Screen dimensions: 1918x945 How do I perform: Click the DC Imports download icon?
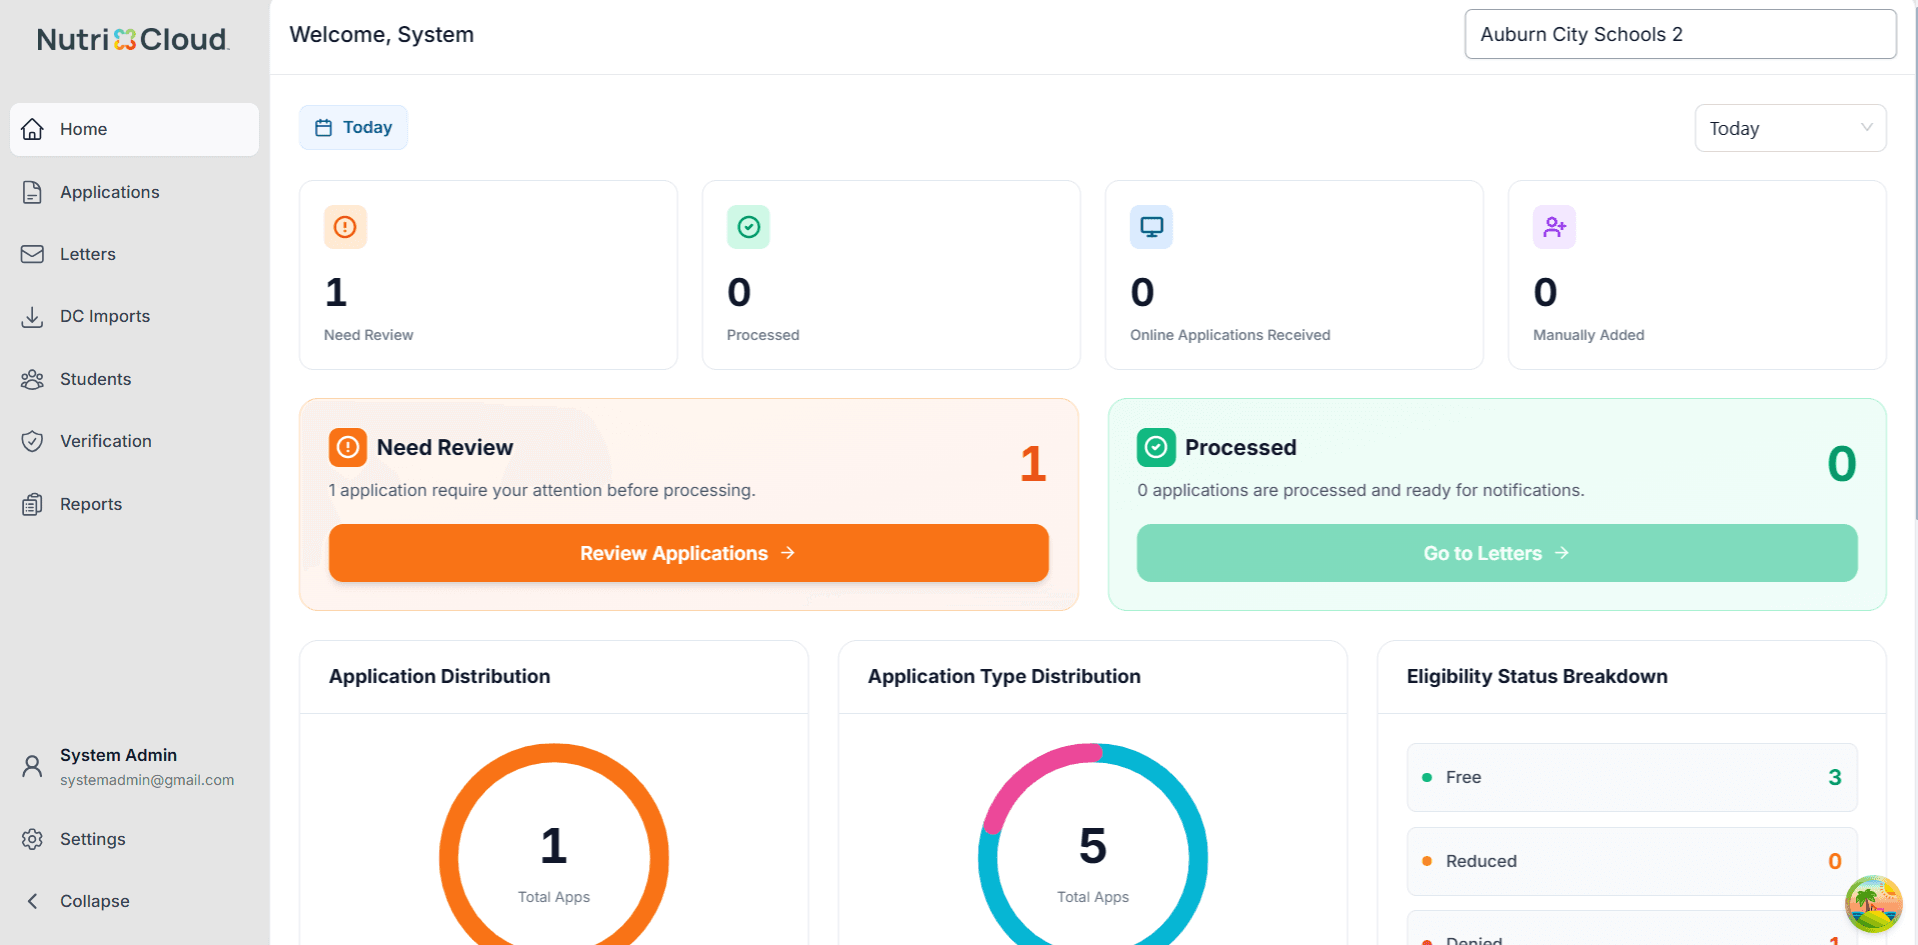coord(32,317)
